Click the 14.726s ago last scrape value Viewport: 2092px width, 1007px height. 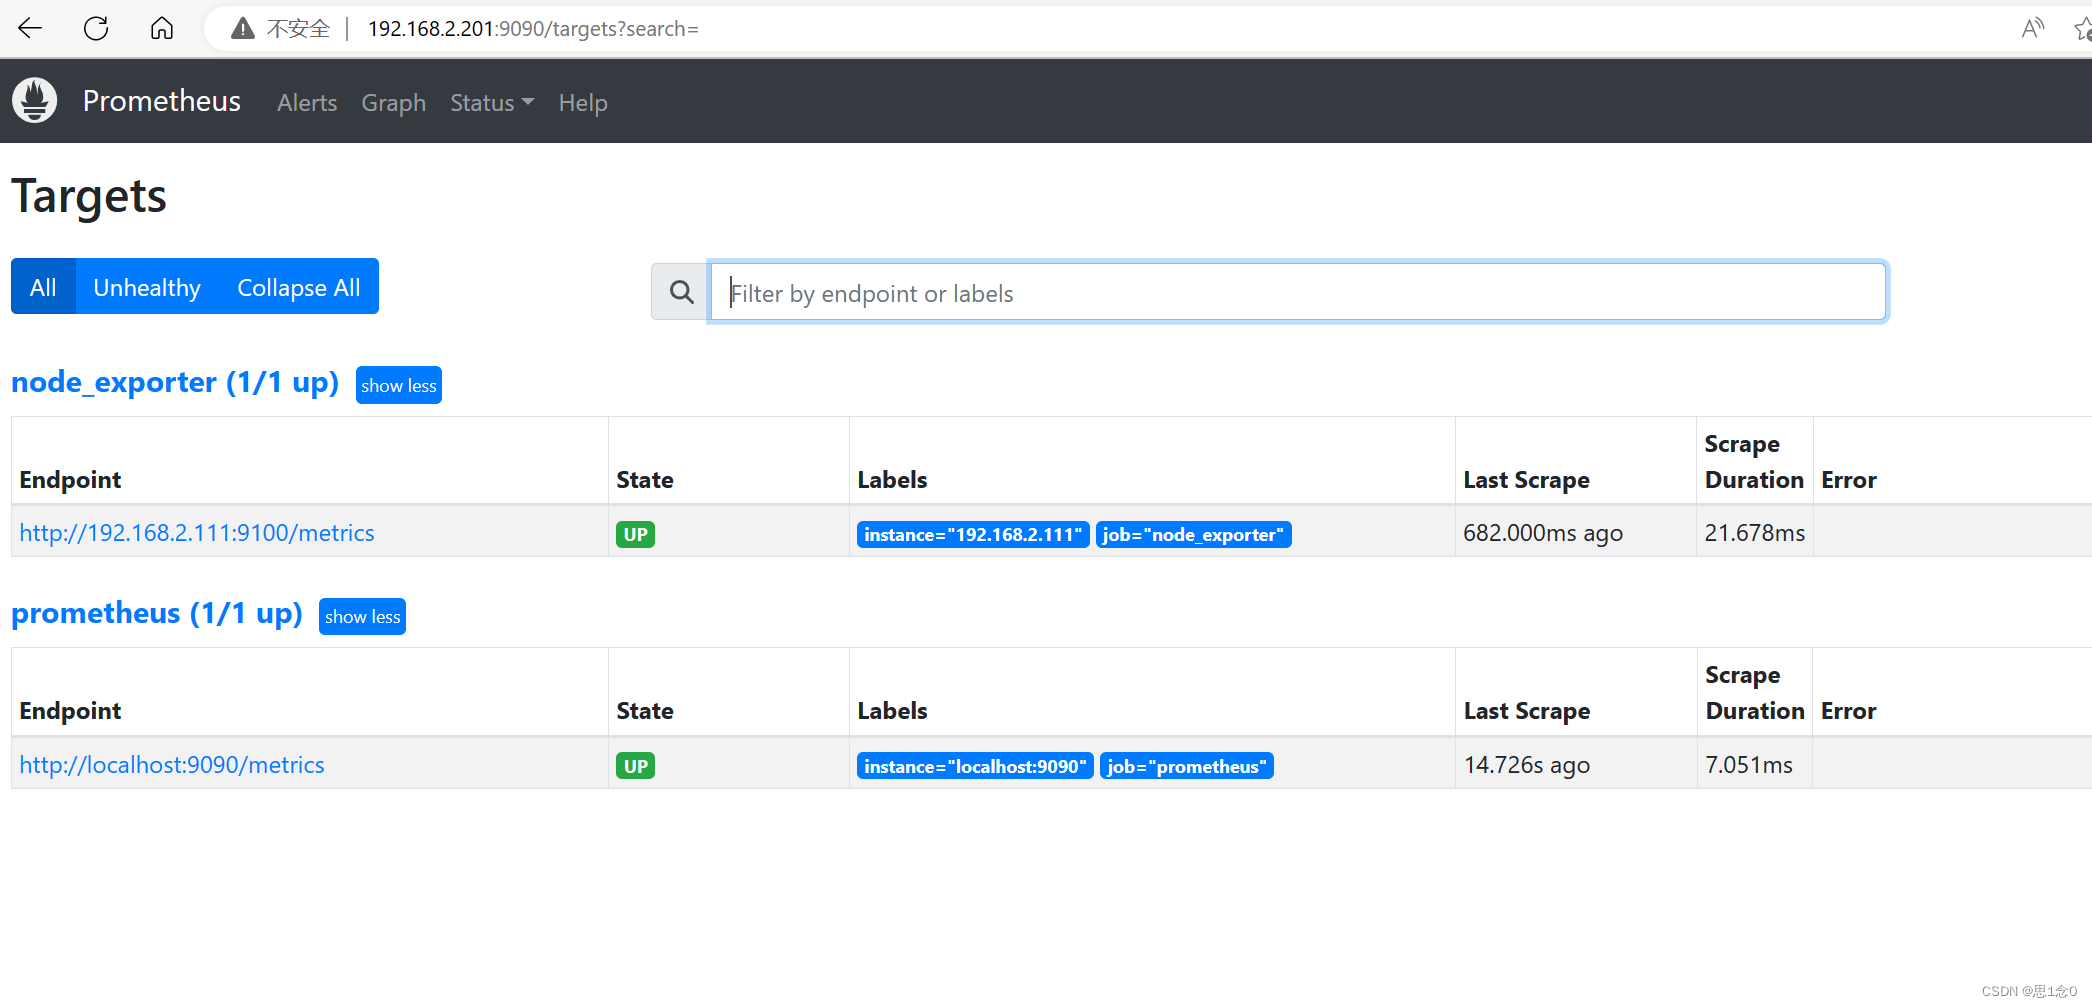(x=1527, y=765)
